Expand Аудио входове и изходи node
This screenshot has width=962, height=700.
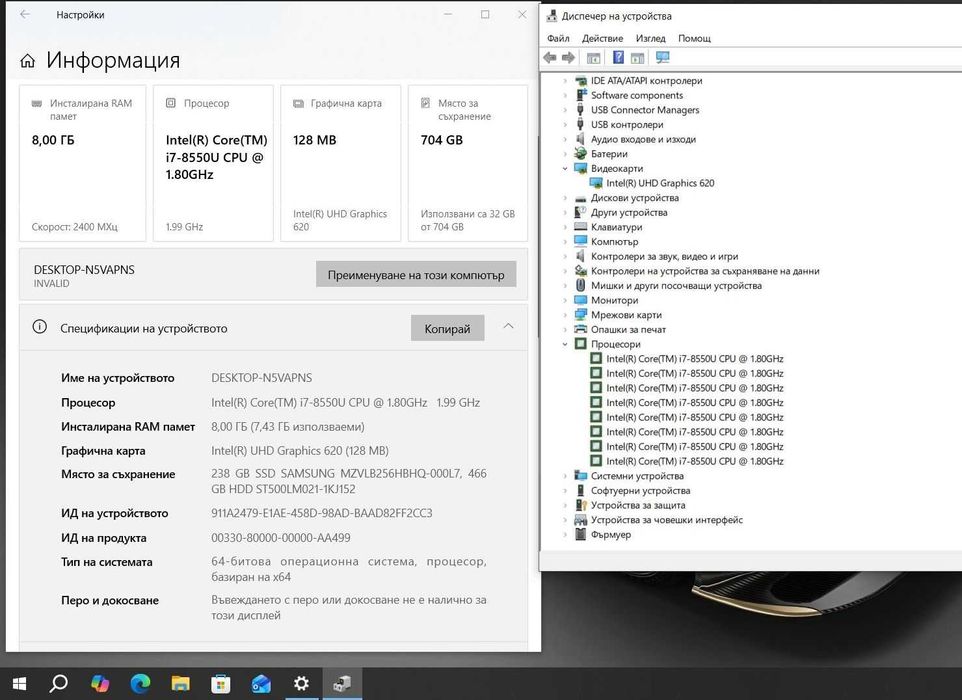click(x=565, y=139)
